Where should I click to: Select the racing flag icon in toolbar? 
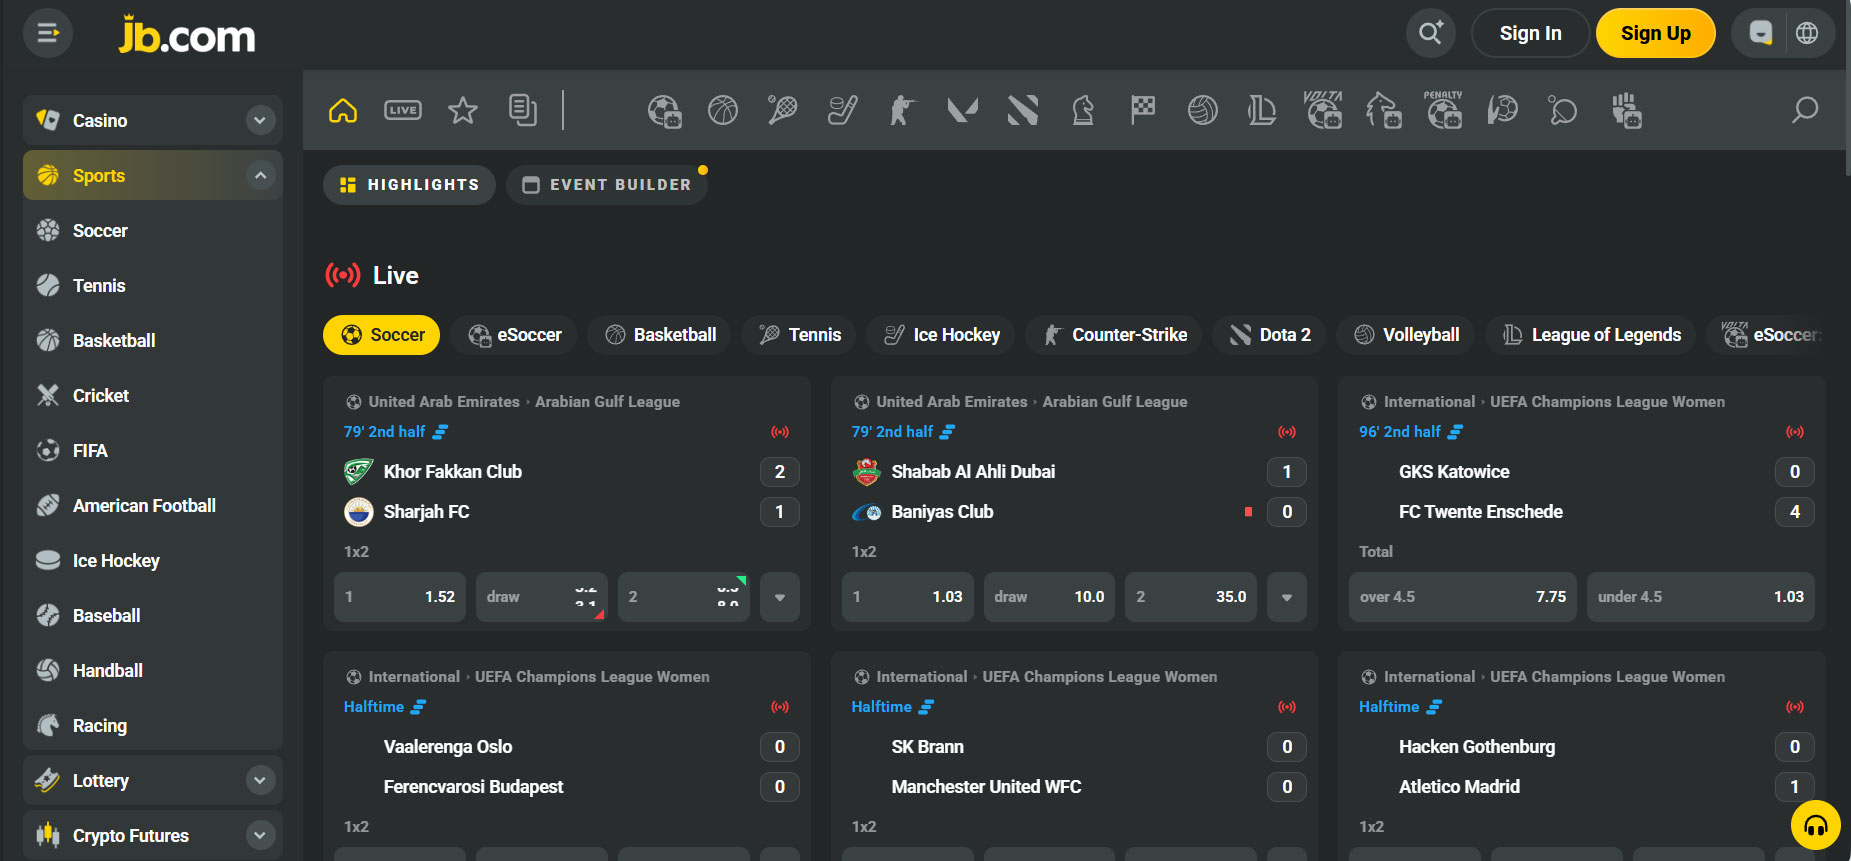point(1143,110)
